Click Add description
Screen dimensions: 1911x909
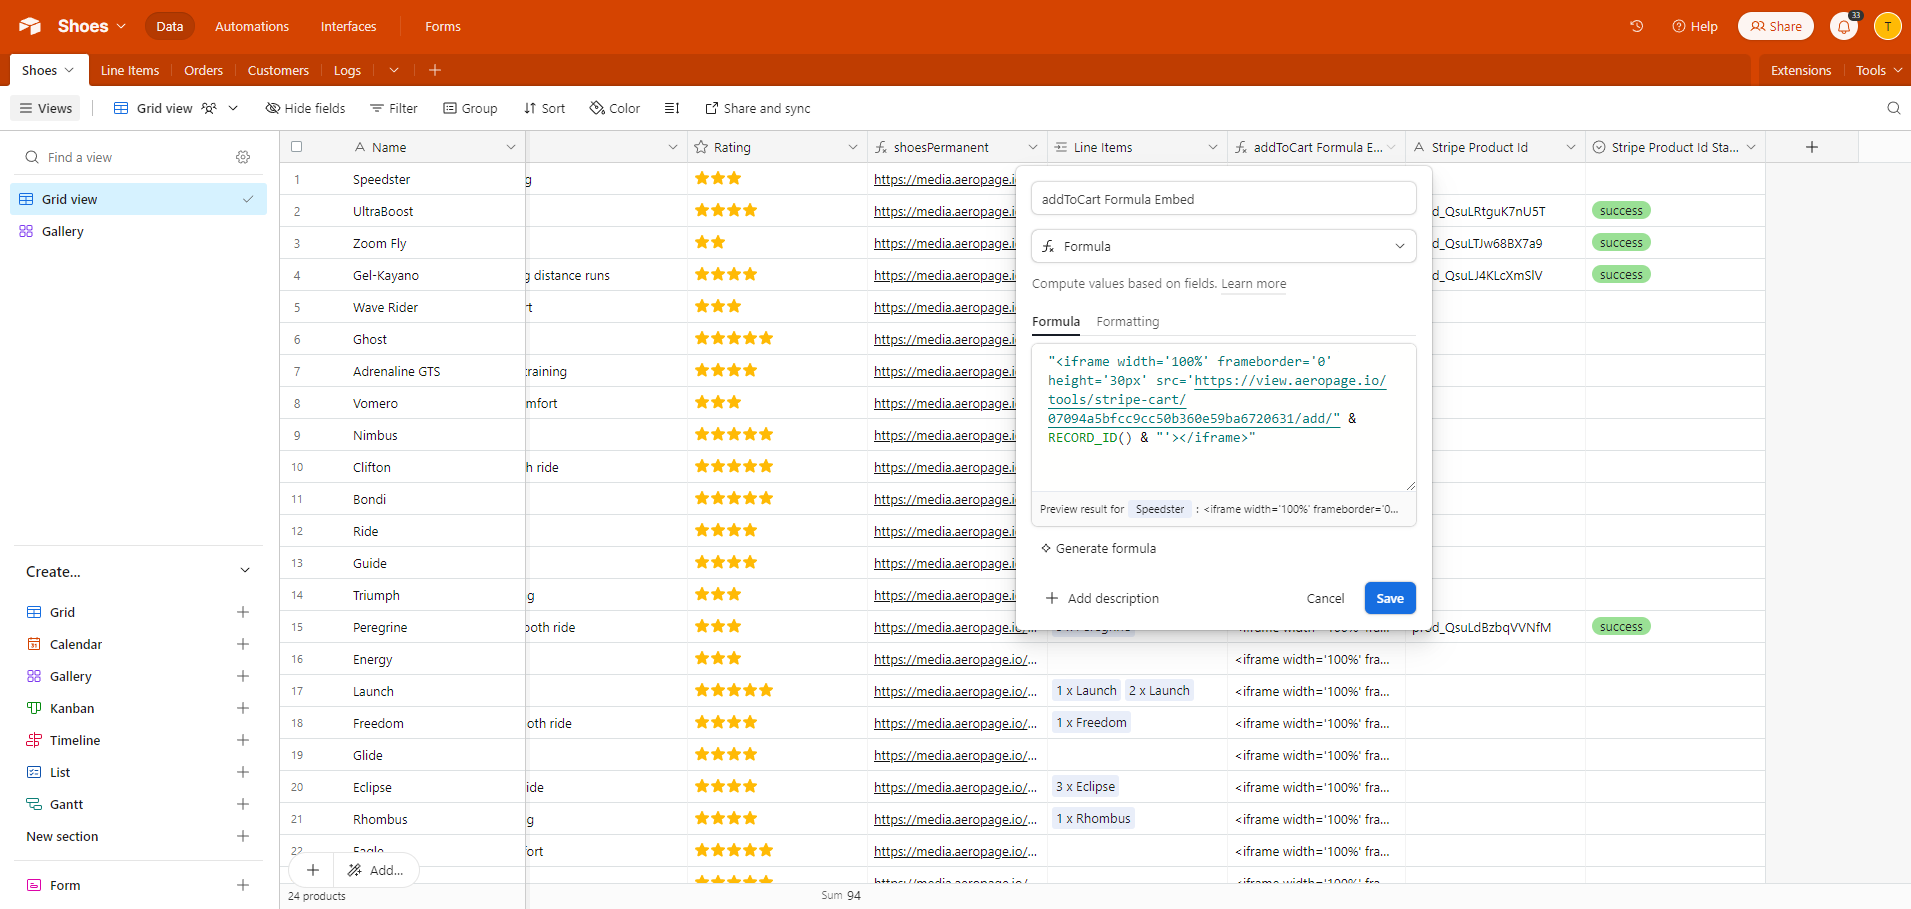1102,598
